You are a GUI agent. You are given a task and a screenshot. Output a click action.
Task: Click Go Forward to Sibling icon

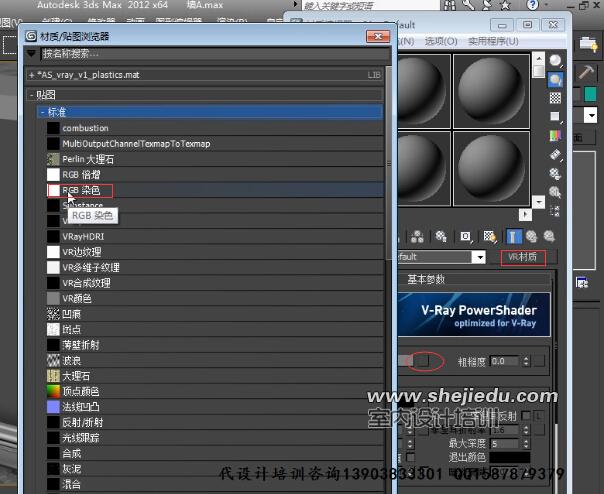[x=549, y=236]
